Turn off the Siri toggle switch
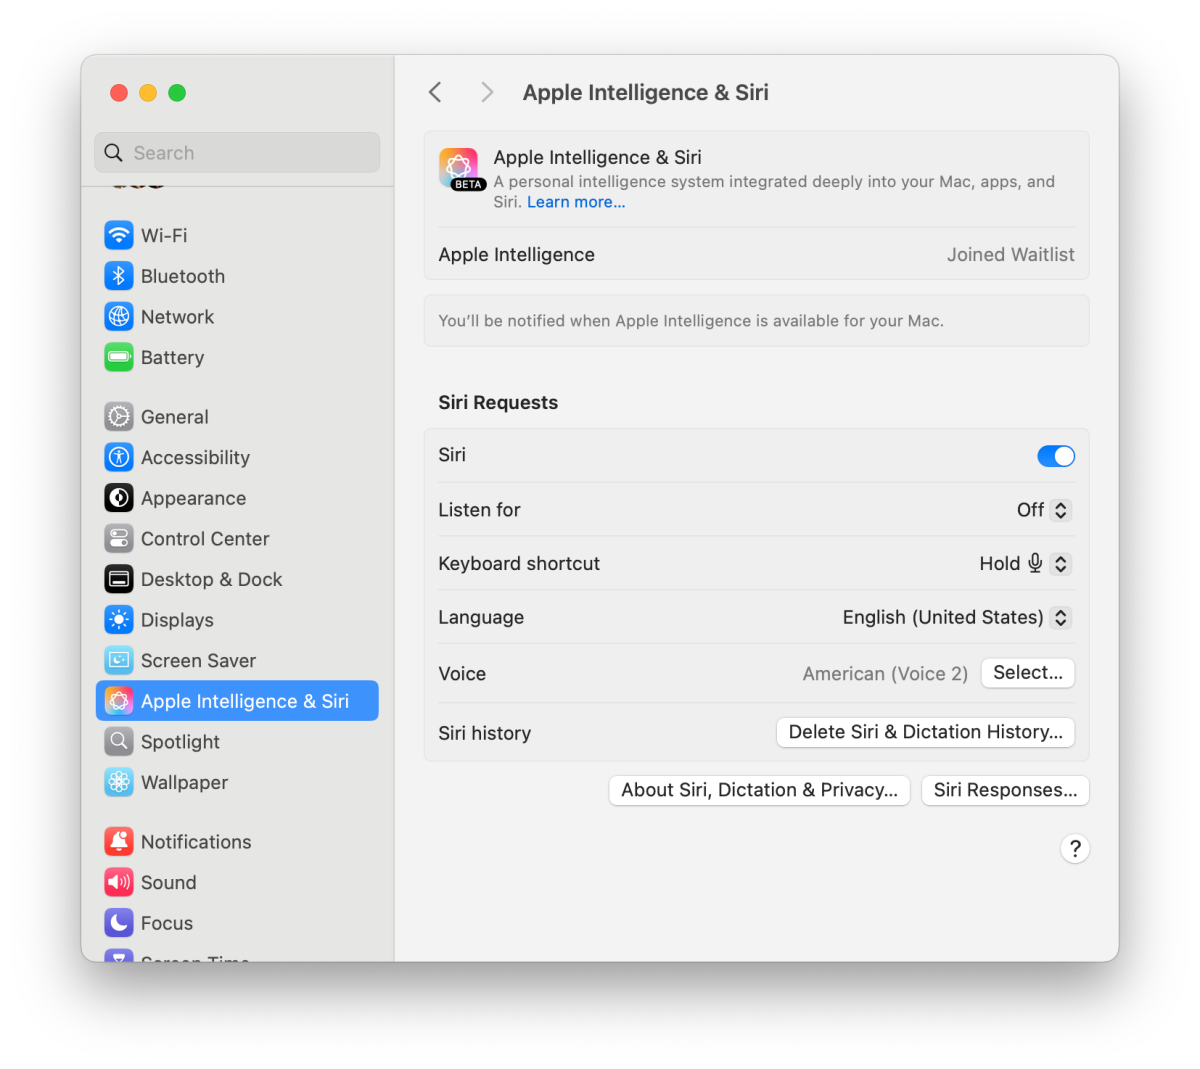 [1056, 456]
